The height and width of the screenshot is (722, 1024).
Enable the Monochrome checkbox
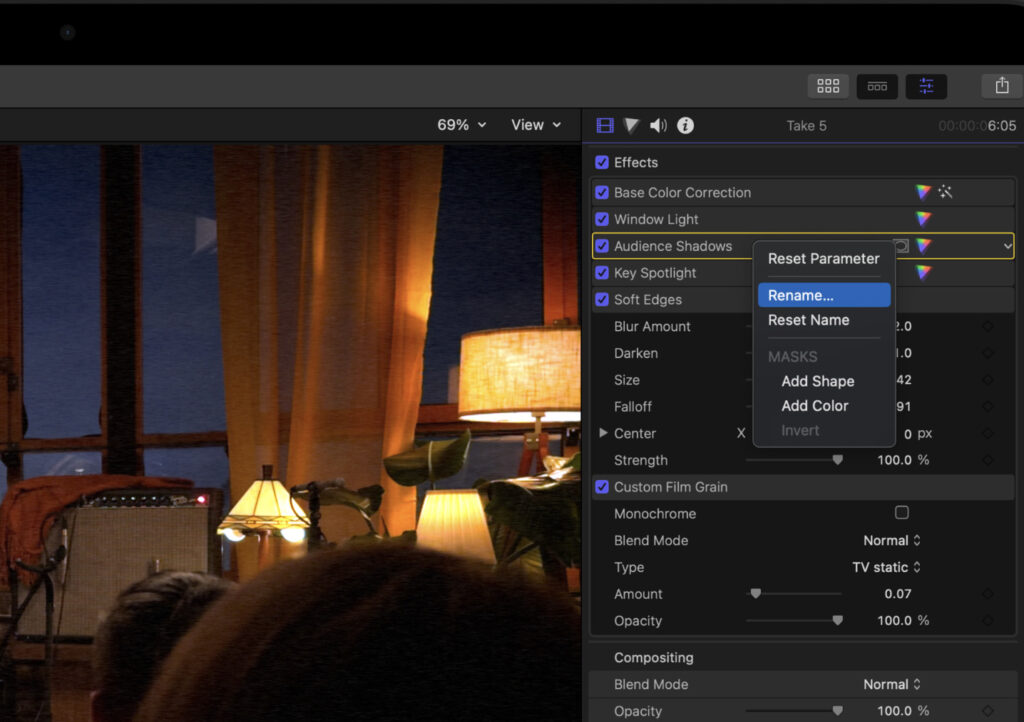point(902,513)
